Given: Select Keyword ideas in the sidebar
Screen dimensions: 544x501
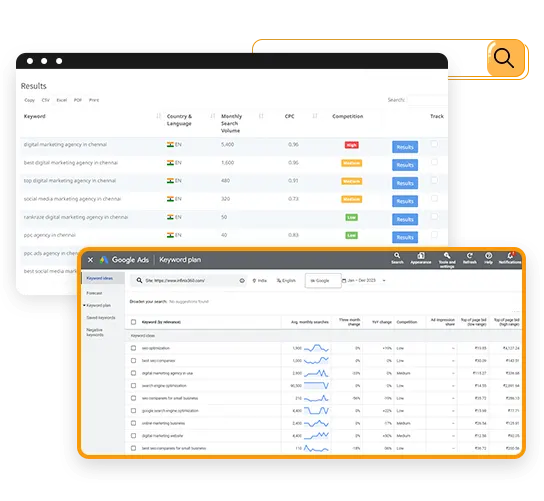Looking at the screenshot, I should (x=100, y=278).
